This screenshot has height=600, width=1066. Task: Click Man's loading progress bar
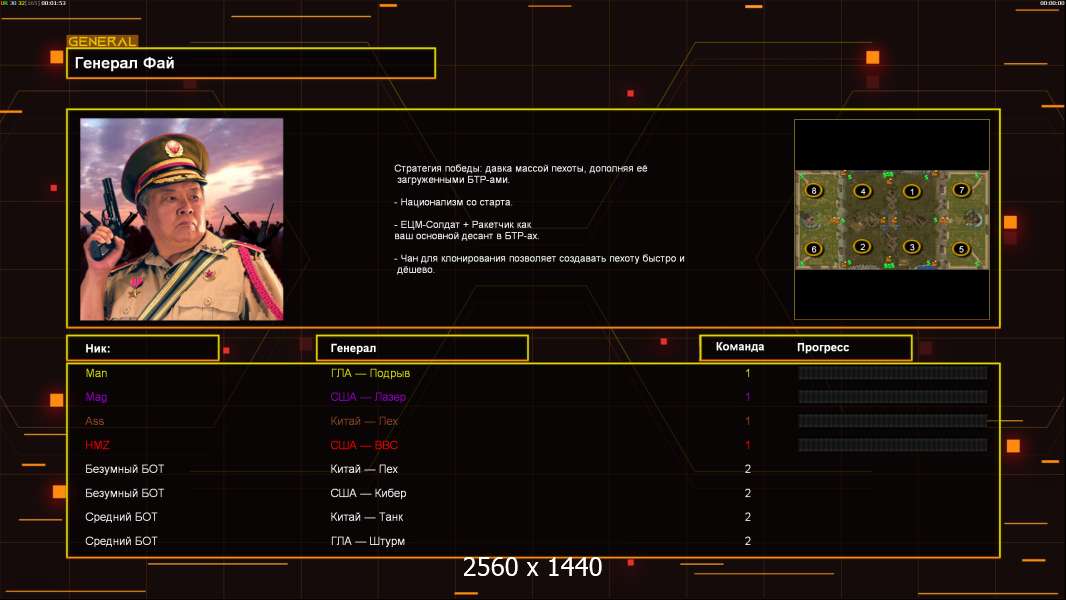[893, 372]
